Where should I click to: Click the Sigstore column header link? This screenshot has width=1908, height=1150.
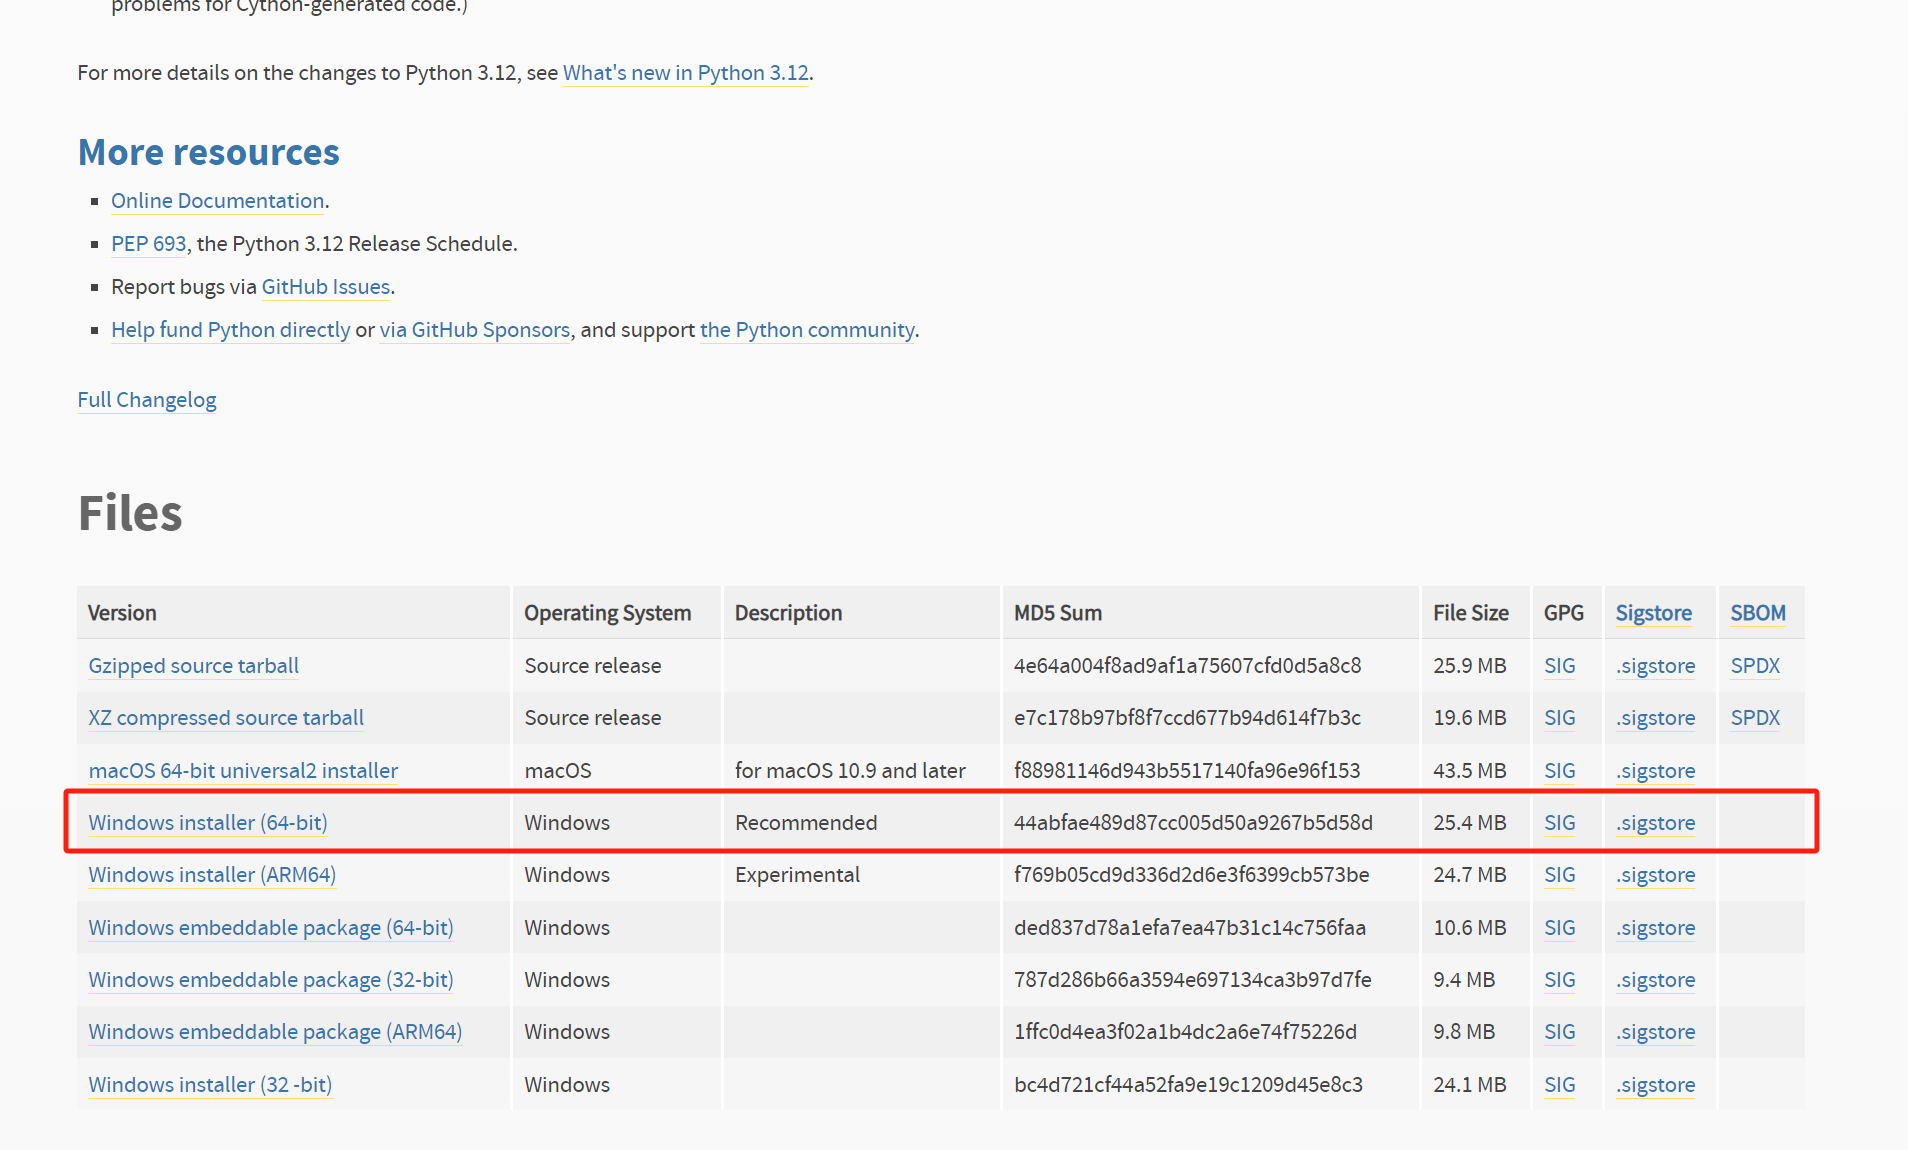(x=1653, y=613)
